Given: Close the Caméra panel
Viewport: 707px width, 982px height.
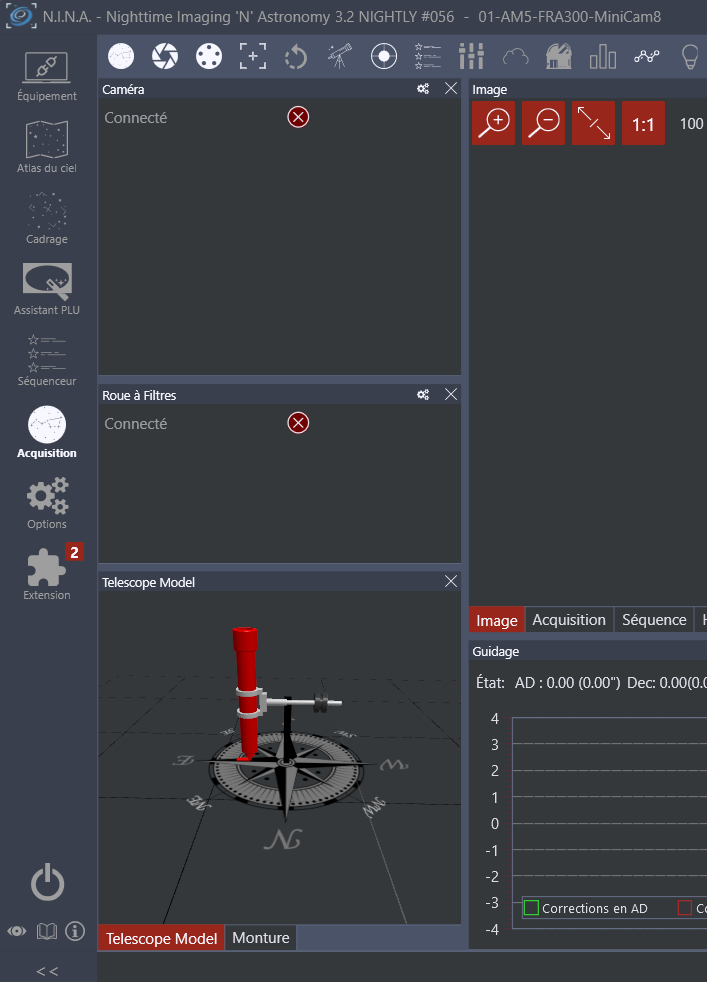Looking at the screenshot, I should click(451, 88).
